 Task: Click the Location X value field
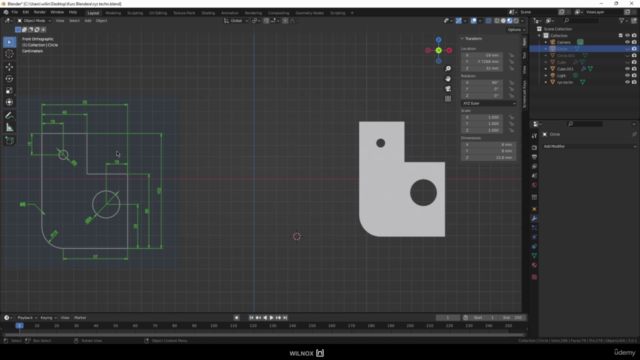point(482,56)
